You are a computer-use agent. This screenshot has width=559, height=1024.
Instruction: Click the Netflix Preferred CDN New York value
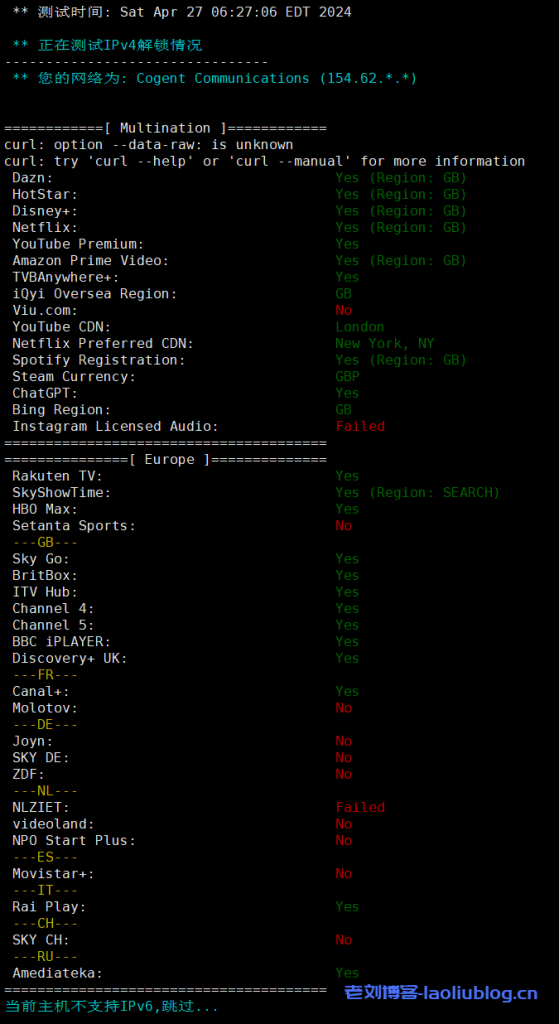385,343
